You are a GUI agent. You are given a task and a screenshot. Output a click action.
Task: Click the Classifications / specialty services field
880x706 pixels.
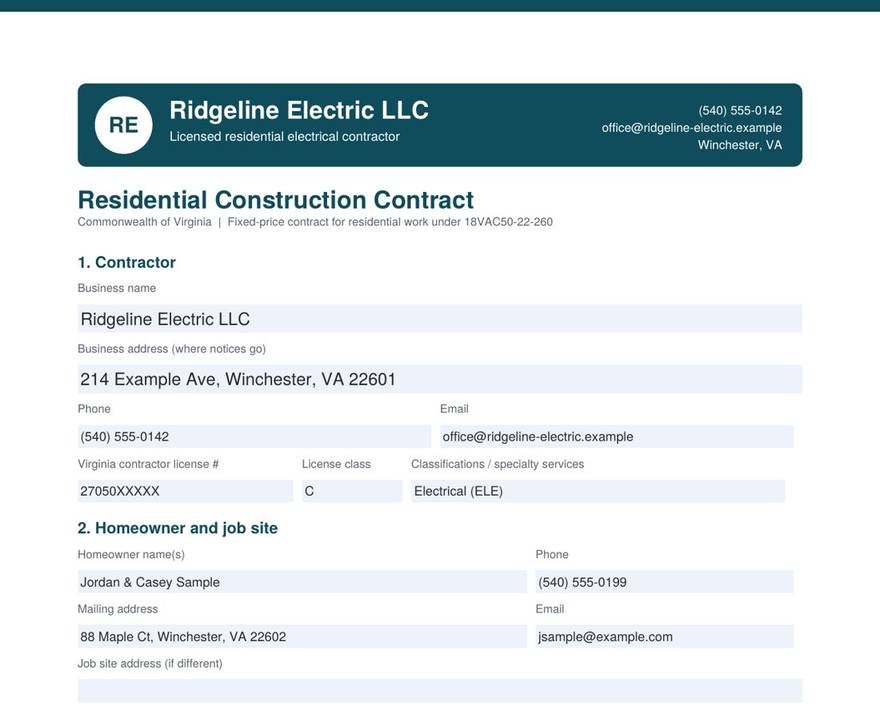click(598, 491)
